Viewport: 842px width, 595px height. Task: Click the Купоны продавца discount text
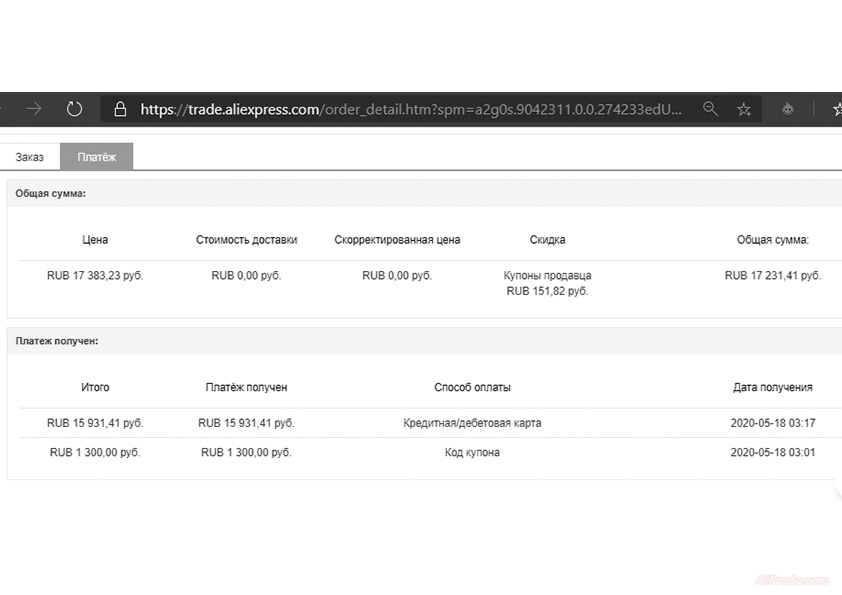coord(547,275)
